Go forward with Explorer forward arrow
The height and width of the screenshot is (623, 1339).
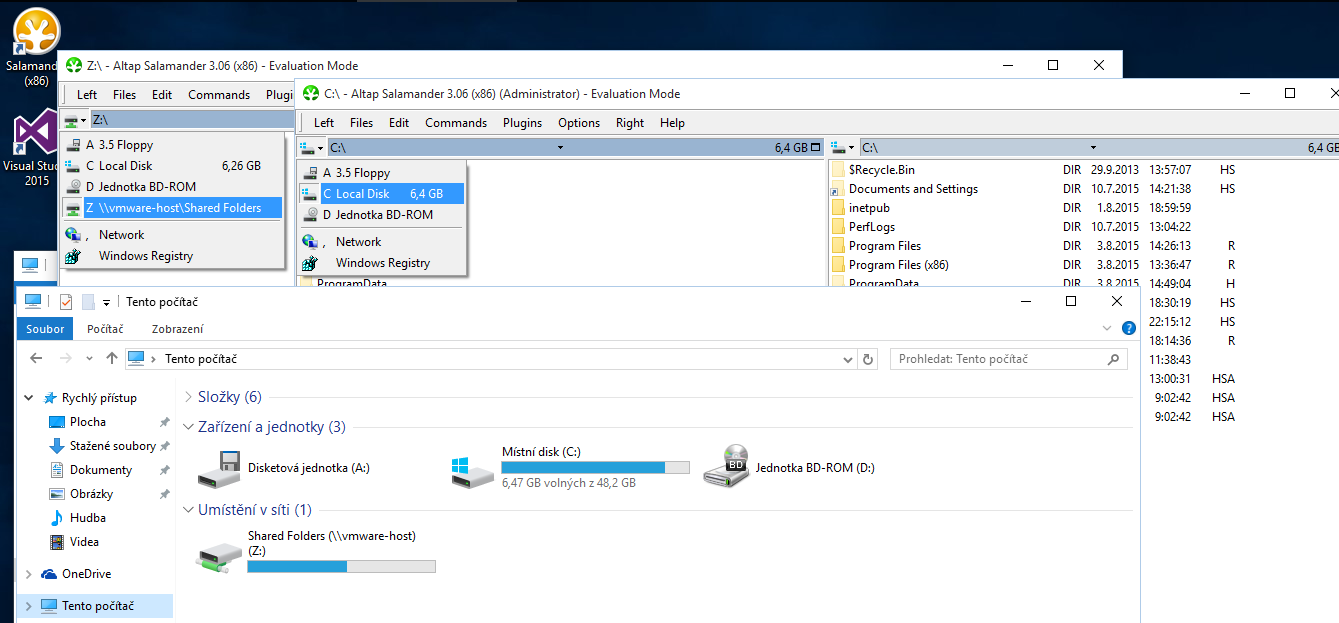pyautogui.click(x=65, y=358)
